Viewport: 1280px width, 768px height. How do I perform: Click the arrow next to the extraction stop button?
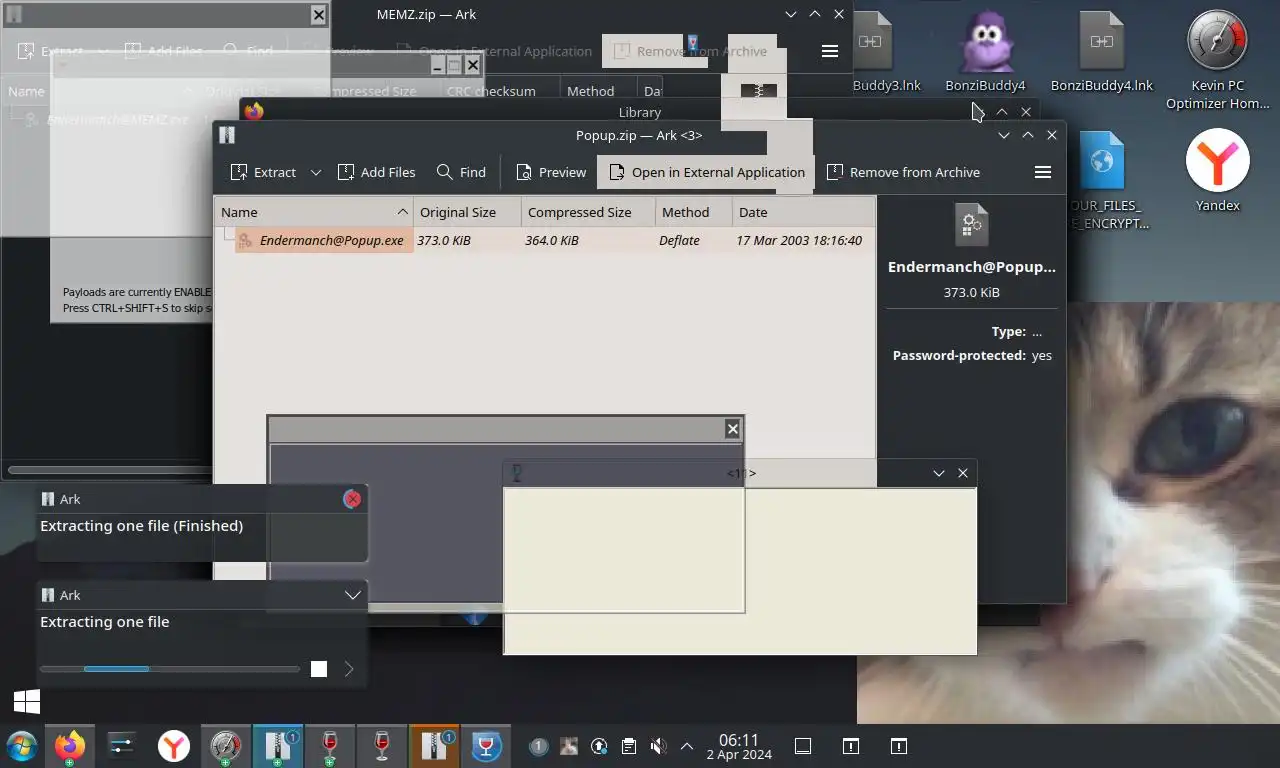click(x=349, y=669)
